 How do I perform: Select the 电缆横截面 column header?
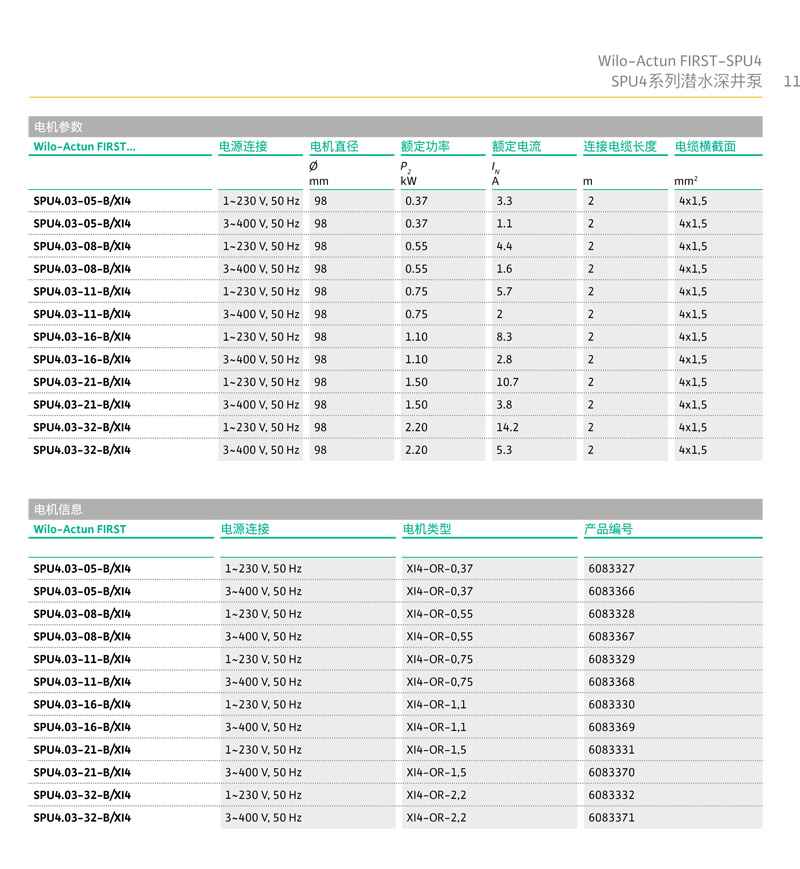pos(705,147)
